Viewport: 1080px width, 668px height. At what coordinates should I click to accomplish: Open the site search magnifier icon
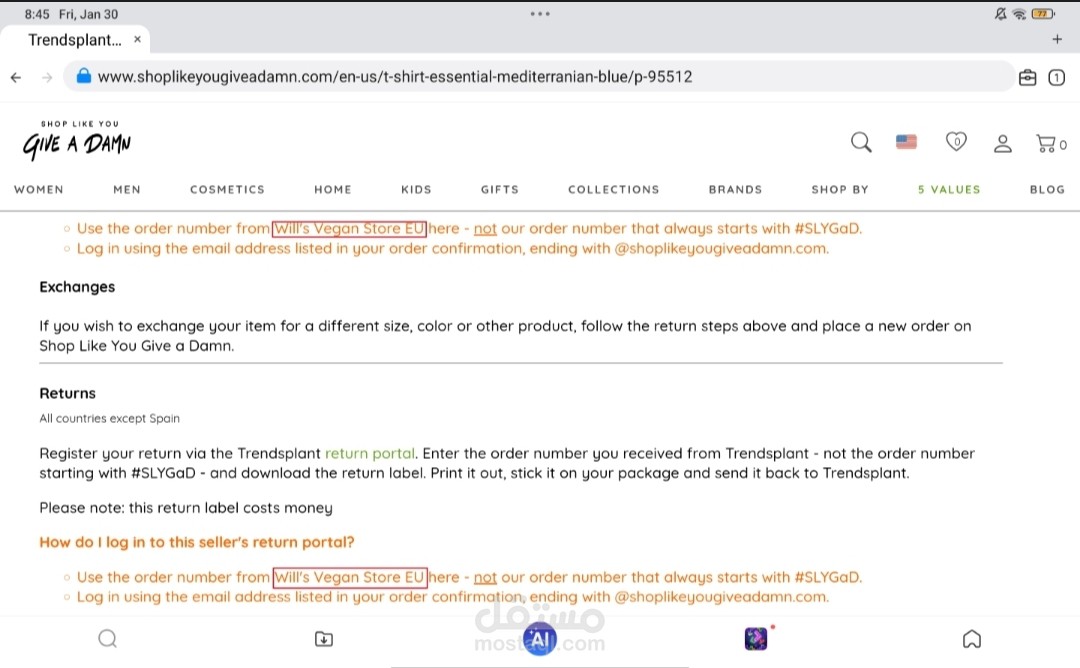point(861,143)
